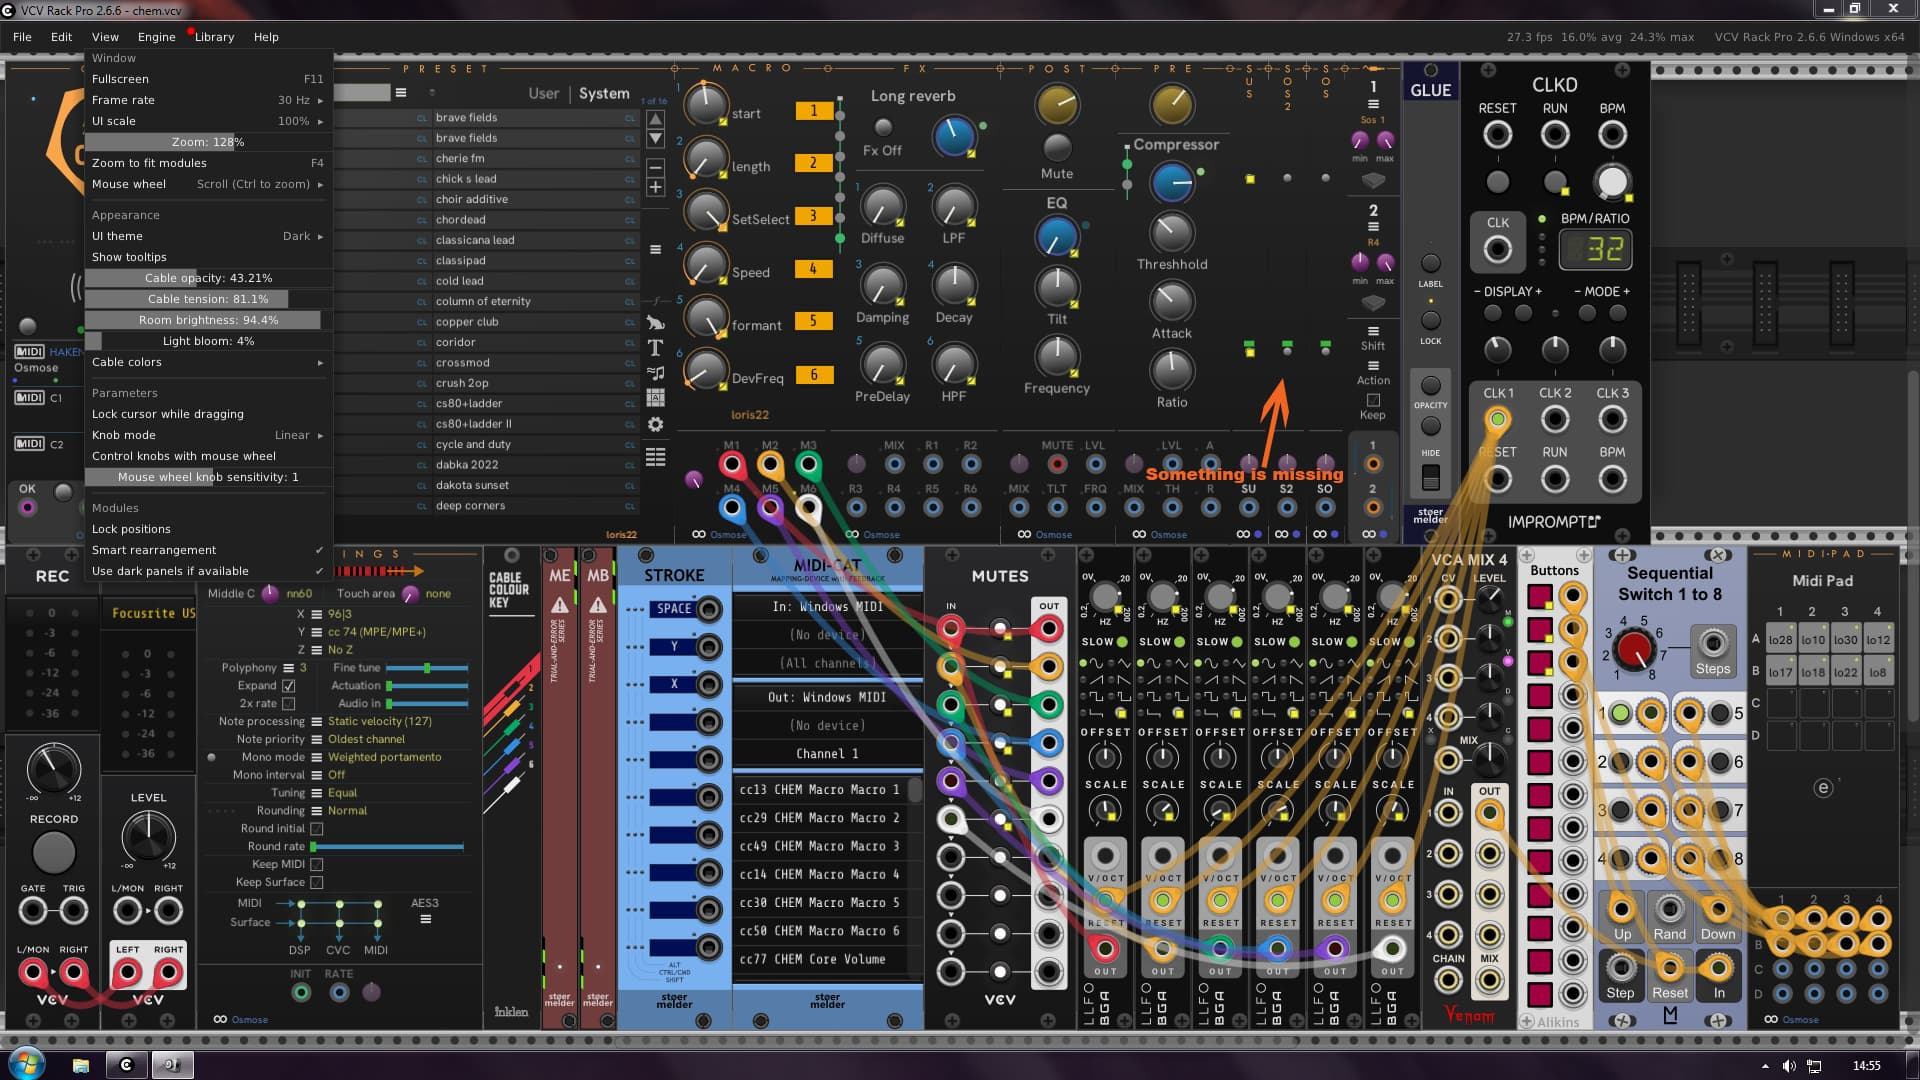Open the Engine menu
Image resolution: width=1920 pixels, height=1080 pixels.
tap(156, 37)
